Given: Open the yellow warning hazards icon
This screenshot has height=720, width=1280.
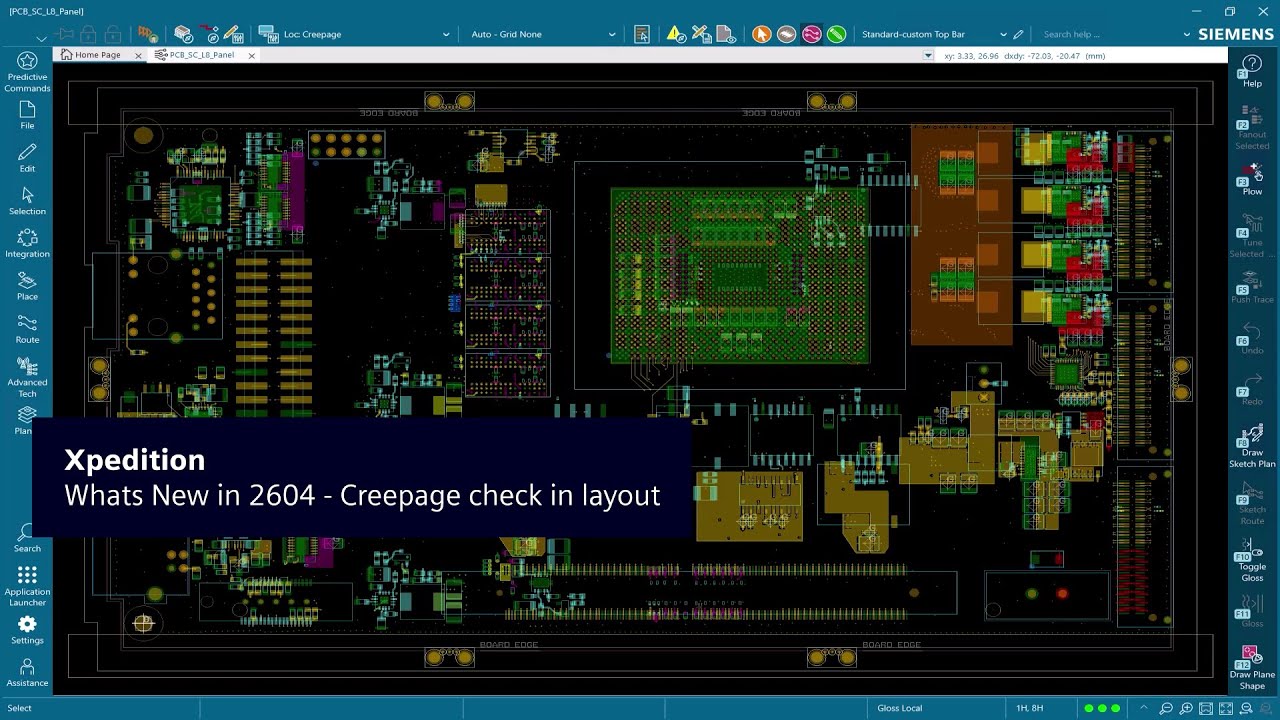Looking at the screenshot, I should [x=676, y=34].
